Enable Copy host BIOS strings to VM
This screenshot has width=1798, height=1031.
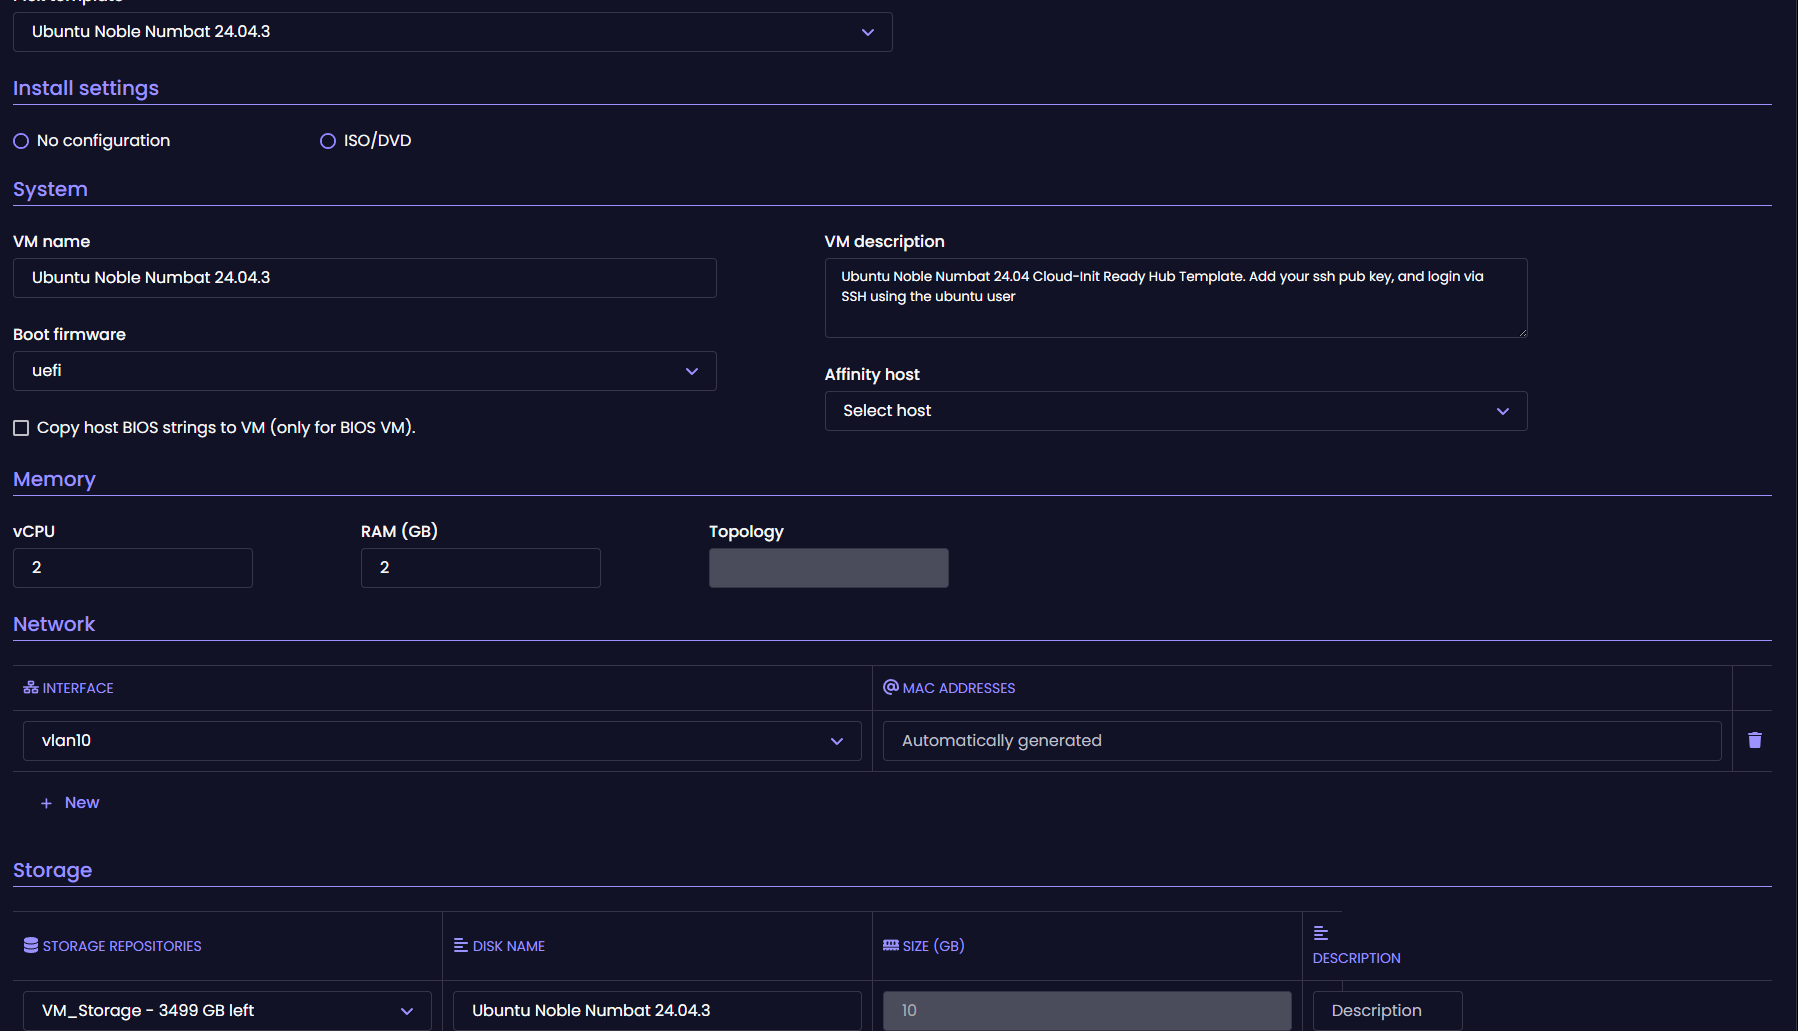tap(20, 427)
